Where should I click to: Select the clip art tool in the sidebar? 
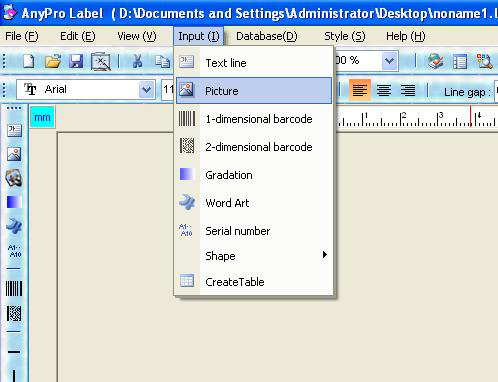pos(14,178)
